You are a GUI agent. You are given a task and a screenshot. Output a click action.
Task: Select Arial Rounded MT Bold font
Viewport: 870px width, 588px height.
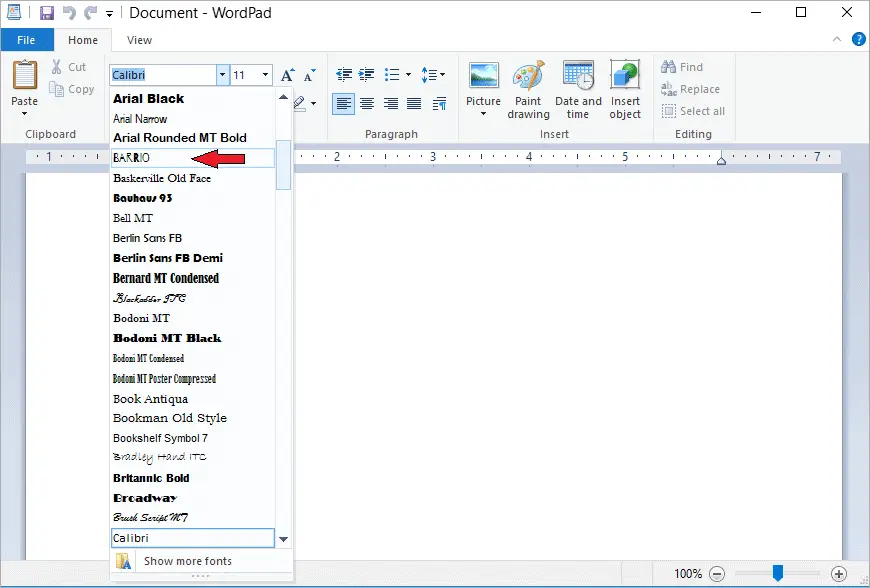point(192,138)
